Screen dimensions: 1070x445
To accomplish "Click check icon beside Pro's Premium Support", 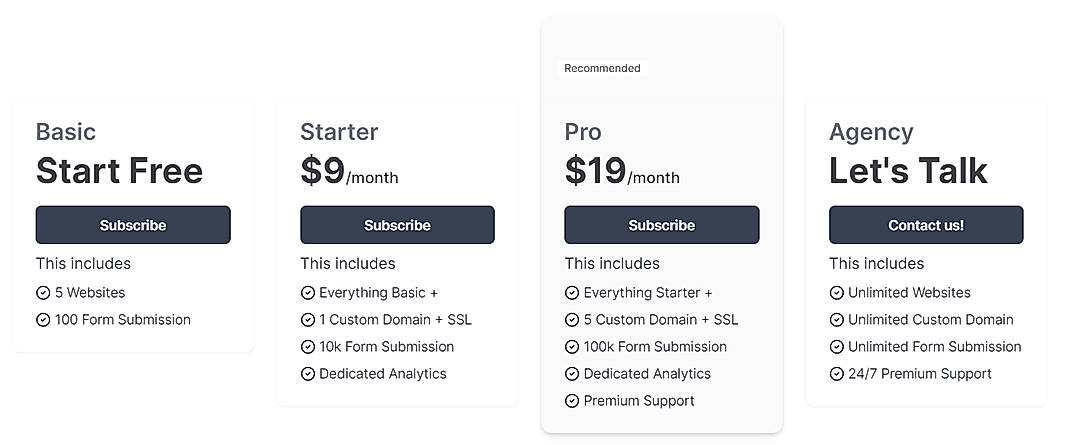I will (x=572, y=401).
